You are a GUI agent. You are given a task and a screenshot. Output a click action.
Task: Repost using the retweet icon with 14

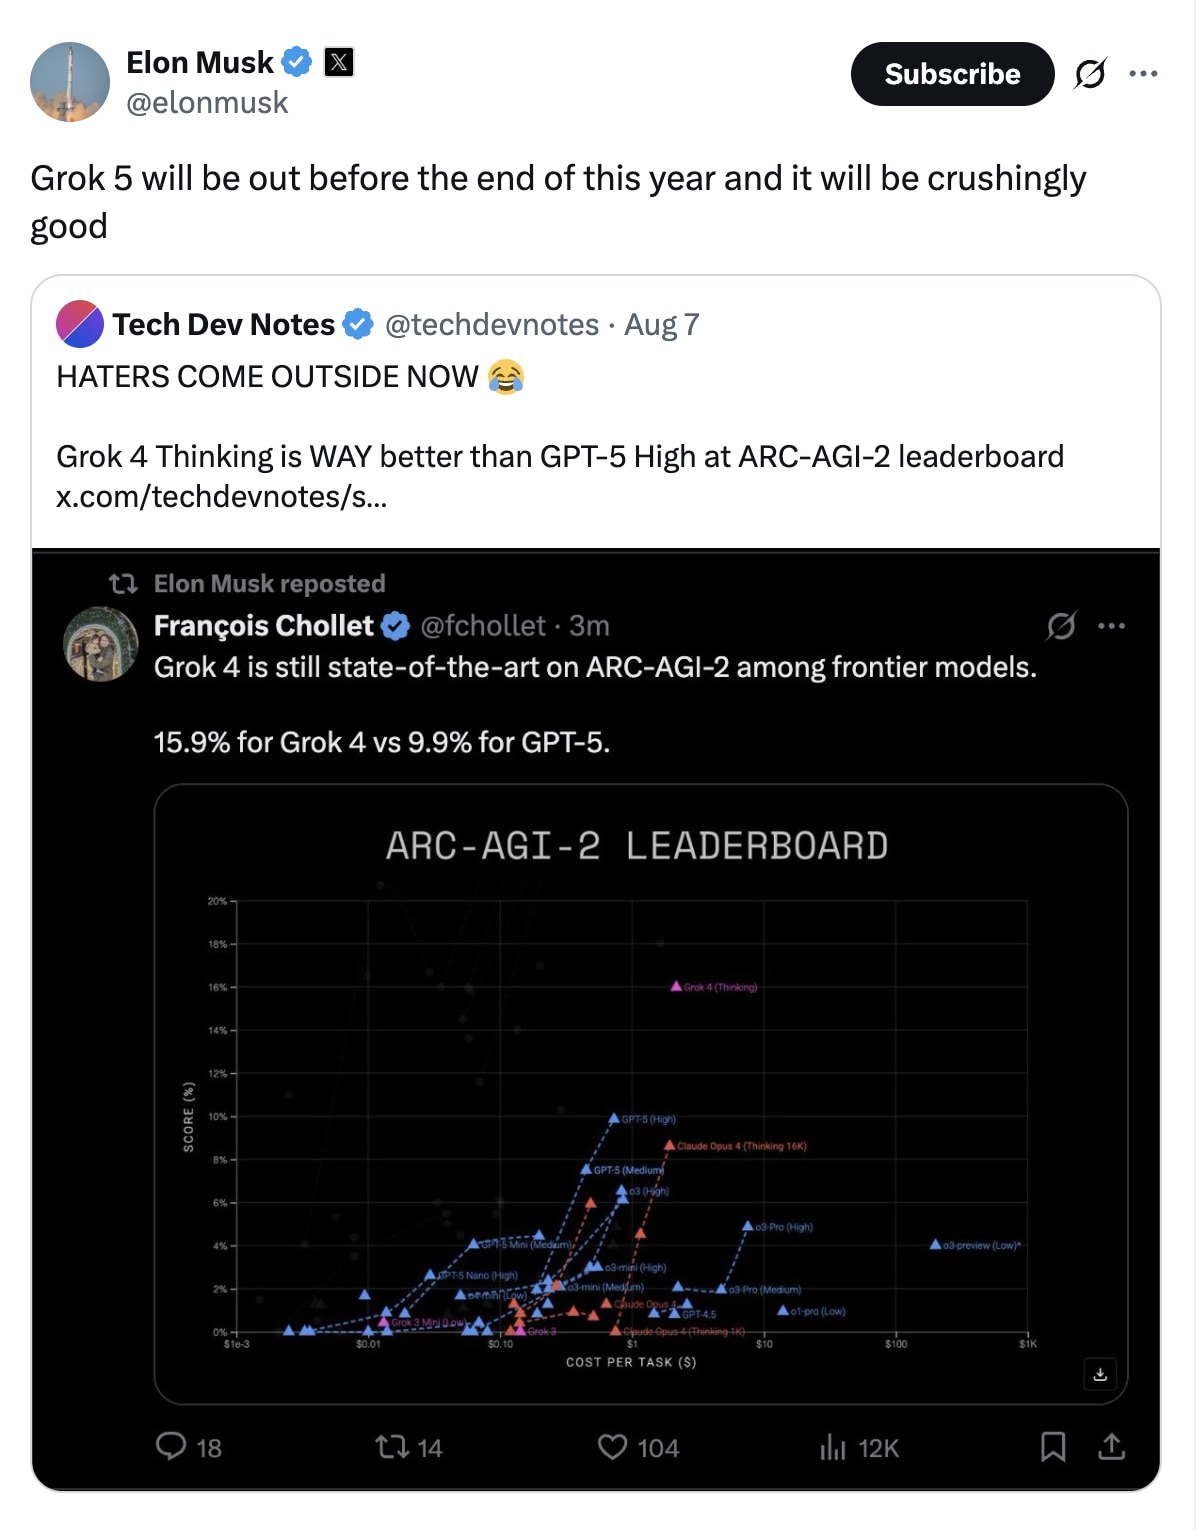(x=408, y=1447)
